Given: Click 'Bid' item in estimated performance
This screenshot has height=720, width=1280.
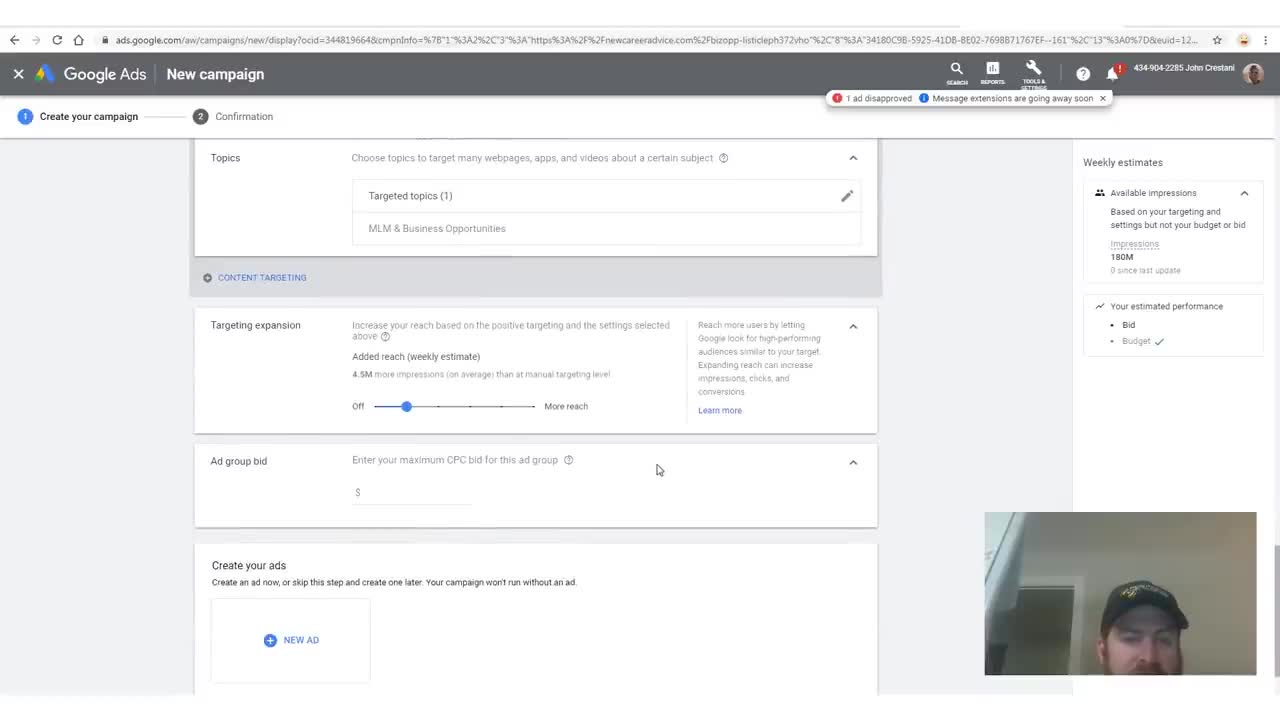Looking at the screenshot, I should tap(1128, 325).
